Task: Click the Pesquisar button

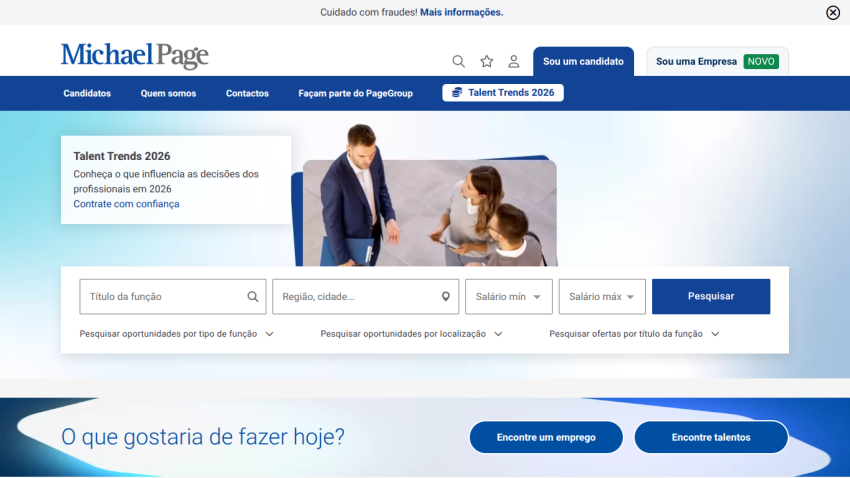Action: tap(711, 296)
